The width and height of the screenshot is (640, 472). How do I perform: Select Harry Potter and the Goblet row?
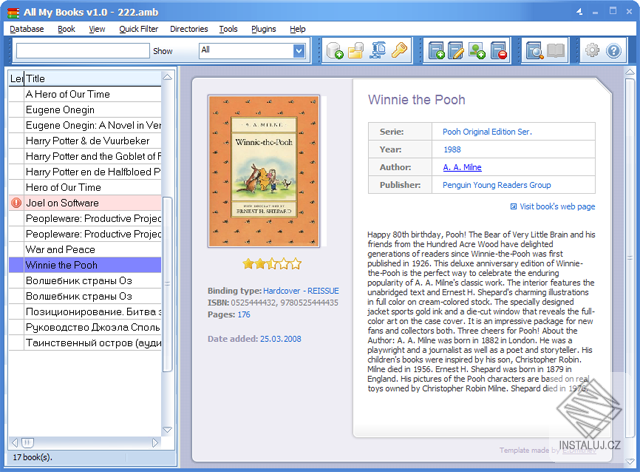pos(85,156)
